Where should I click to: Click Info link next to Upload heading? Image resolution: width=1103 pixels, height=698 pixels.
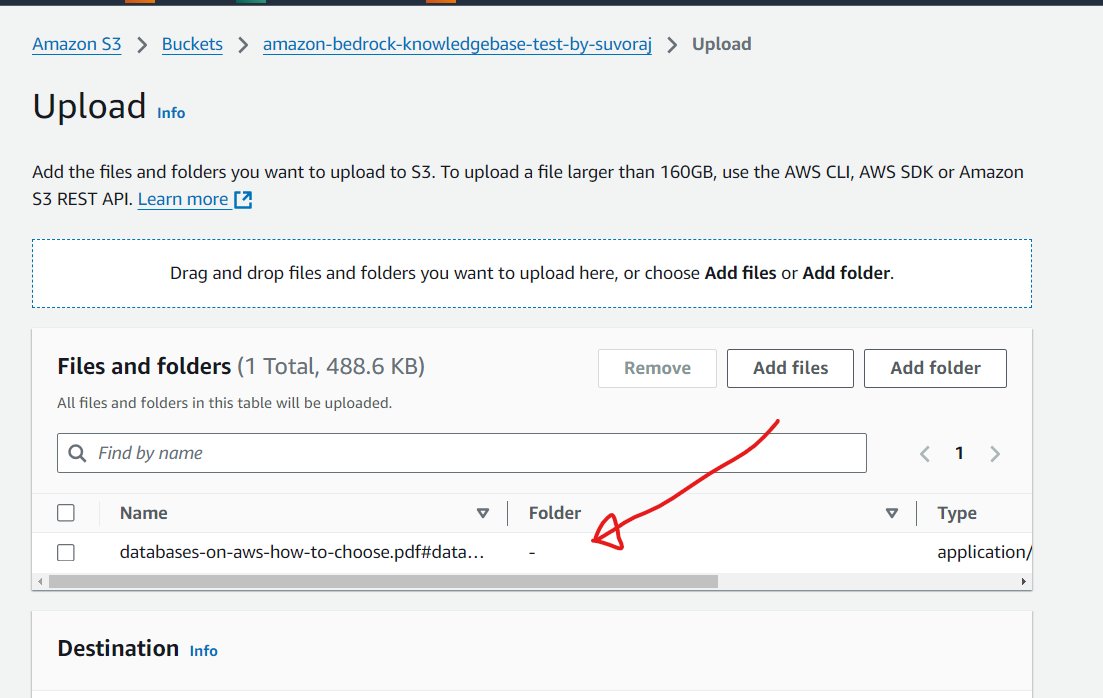pos(171,113)
